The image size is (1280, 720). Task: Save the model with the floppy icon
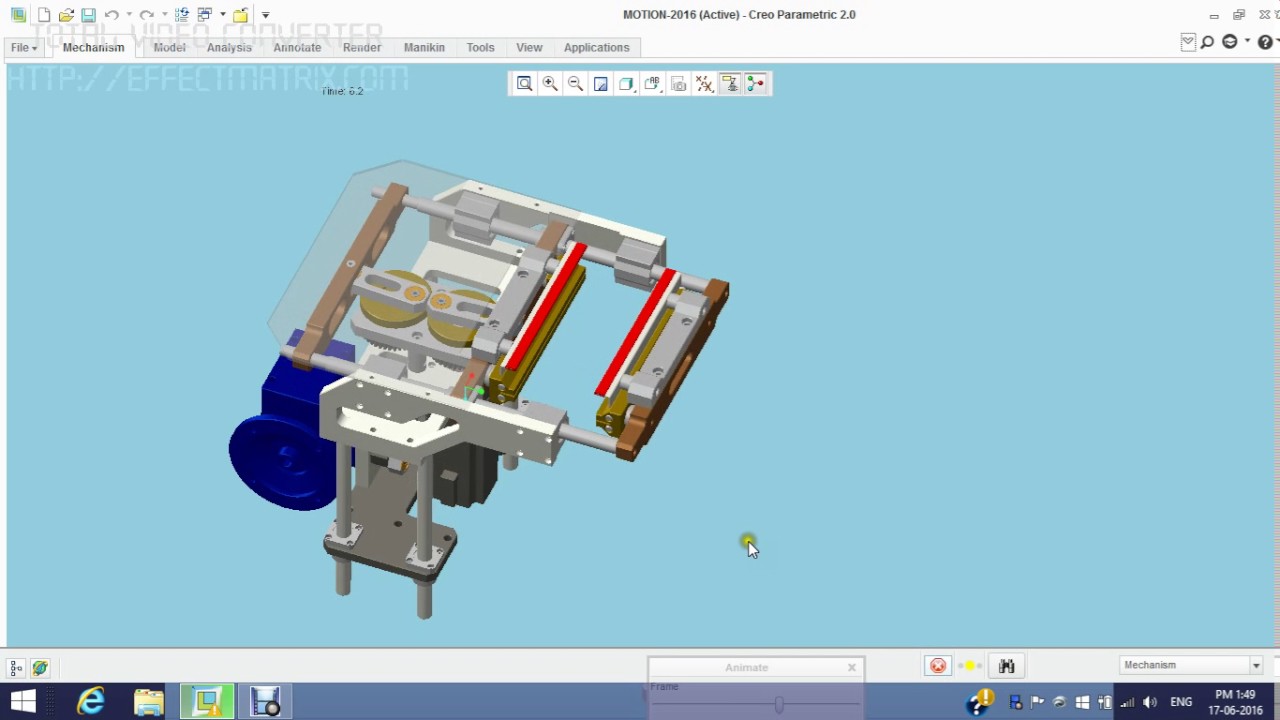point(88,15)
